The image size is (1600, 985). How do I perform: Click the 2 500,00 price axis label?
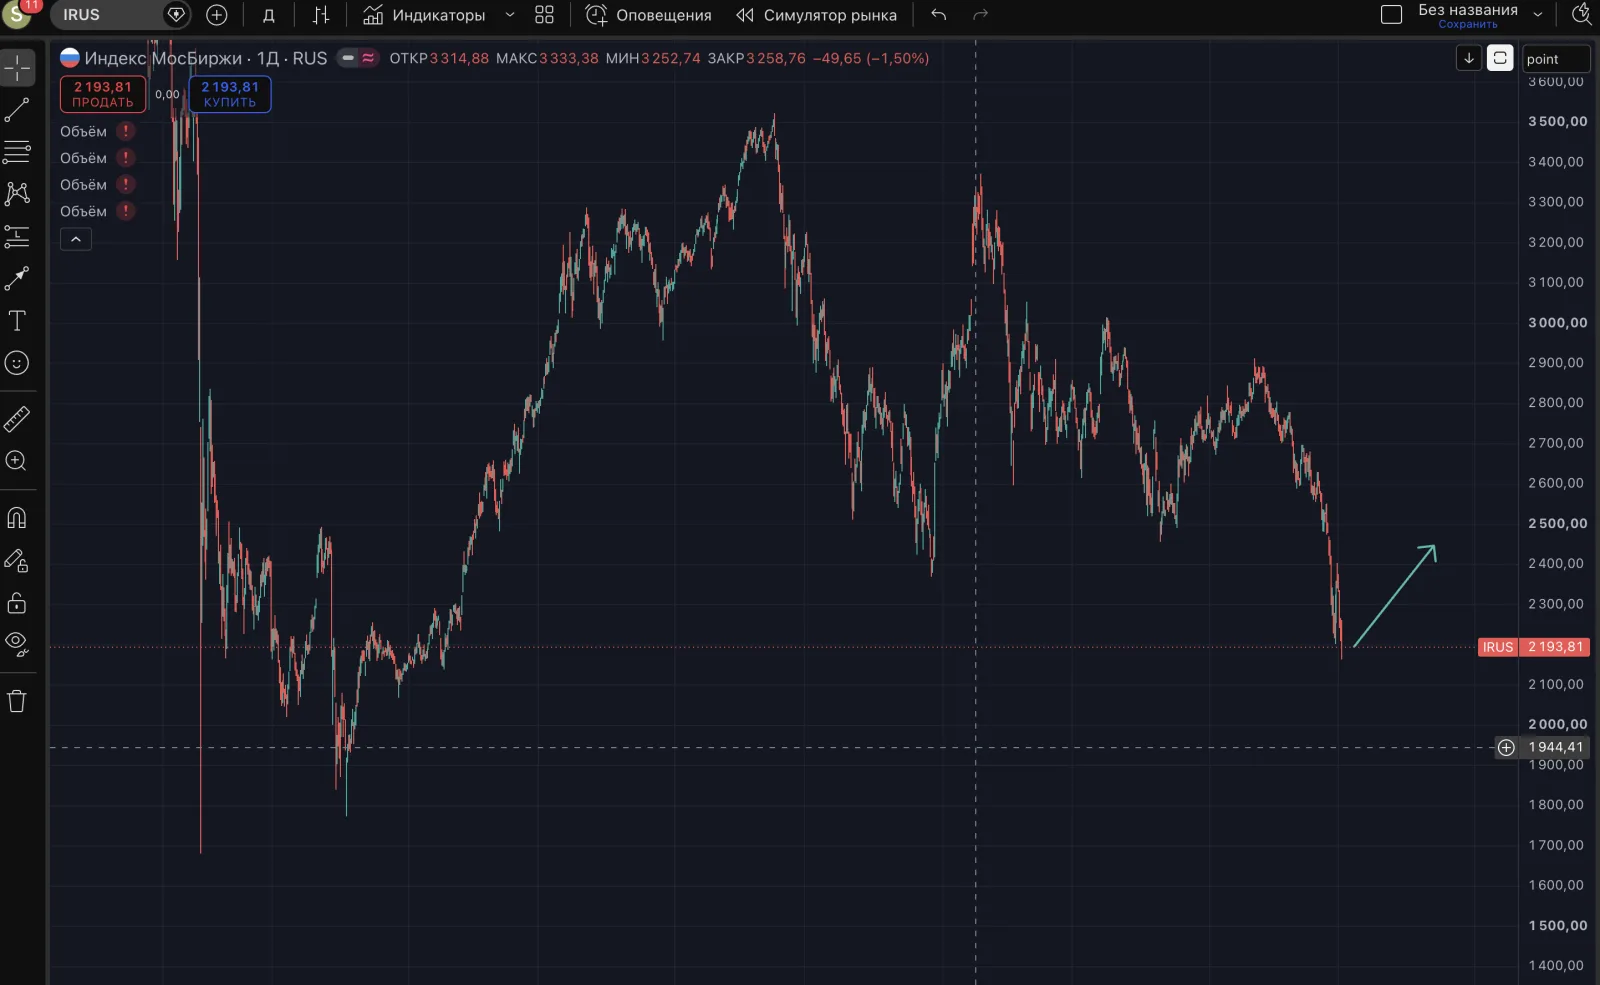[x=1557, y=523]
